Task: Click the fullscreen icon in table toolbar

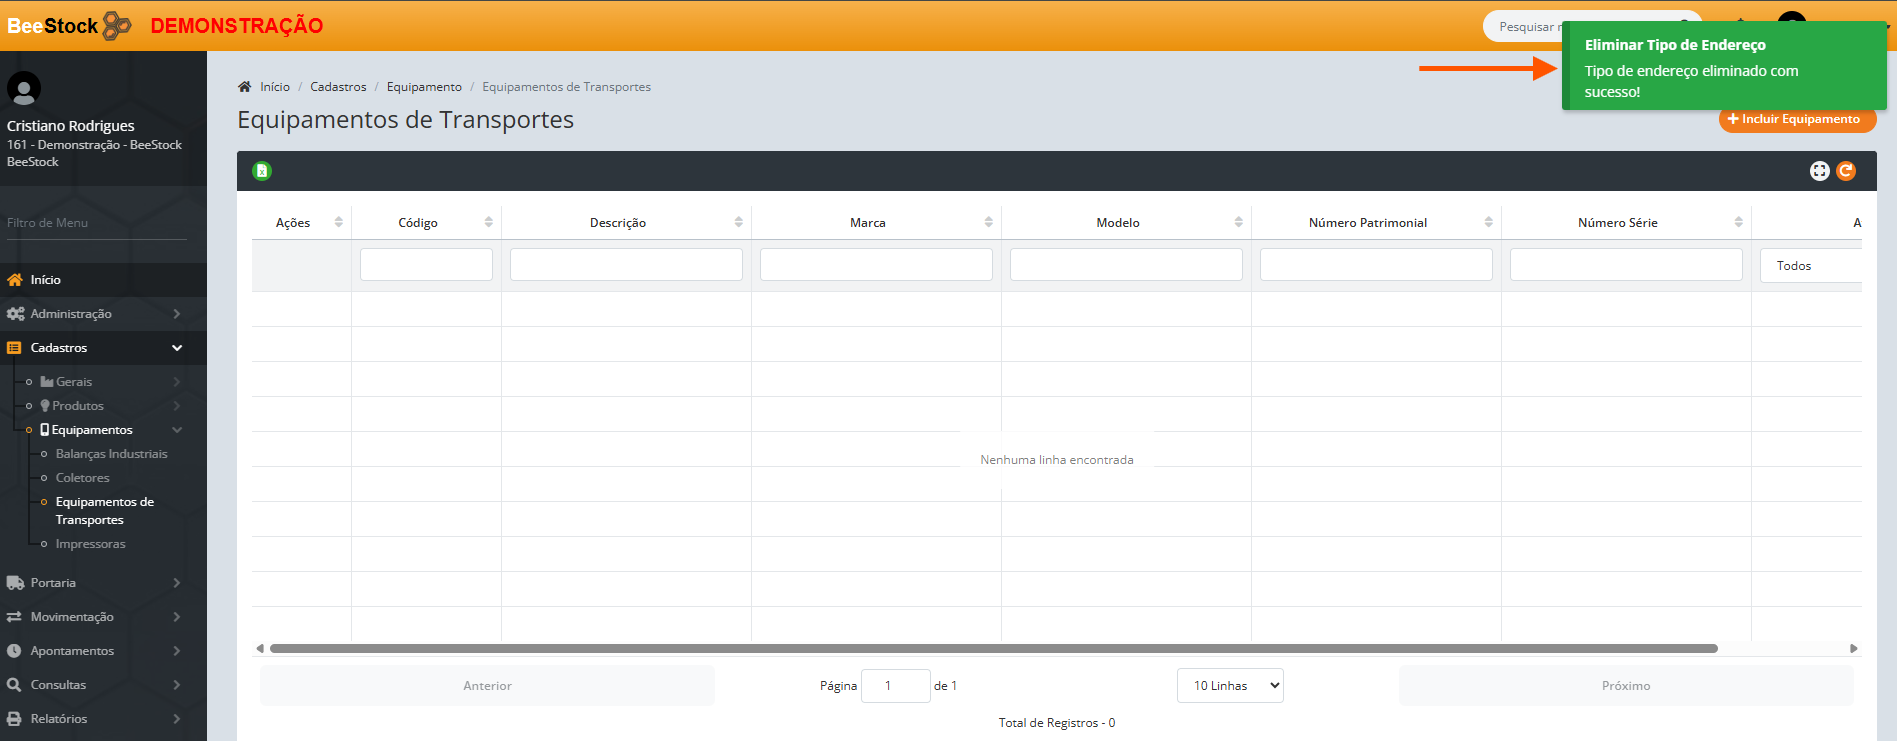Action: tap(1819, 171)
